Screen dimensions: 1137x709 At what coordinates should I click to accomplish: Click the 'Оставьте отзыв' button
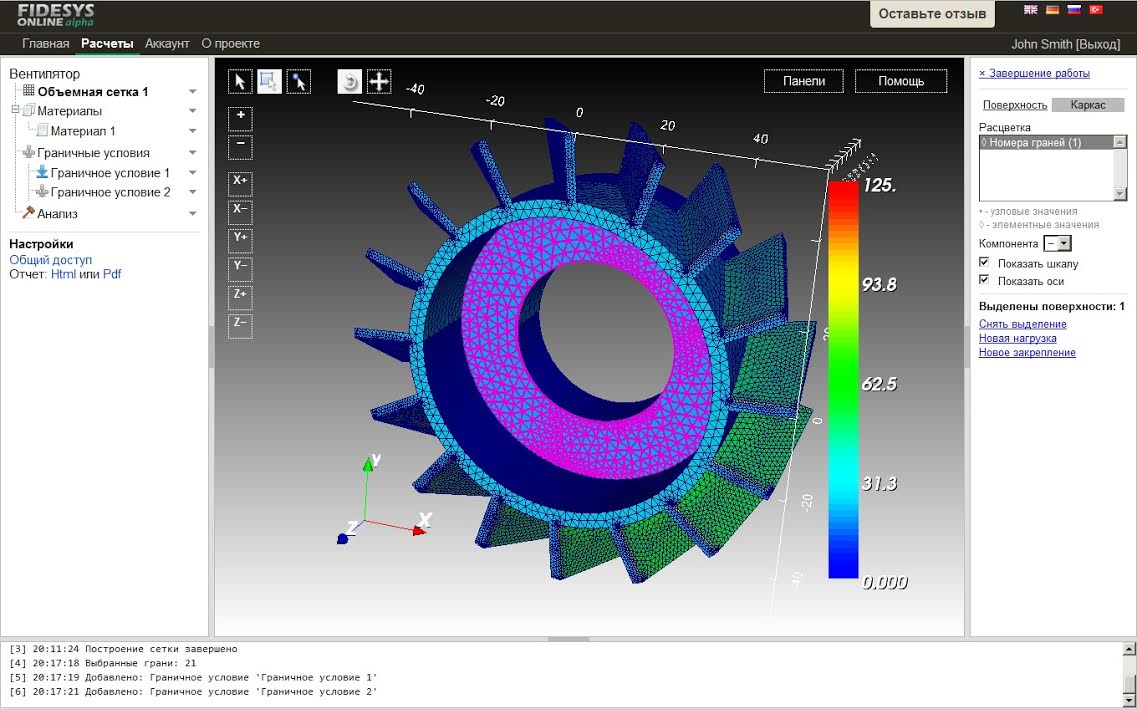coord(932,14)
